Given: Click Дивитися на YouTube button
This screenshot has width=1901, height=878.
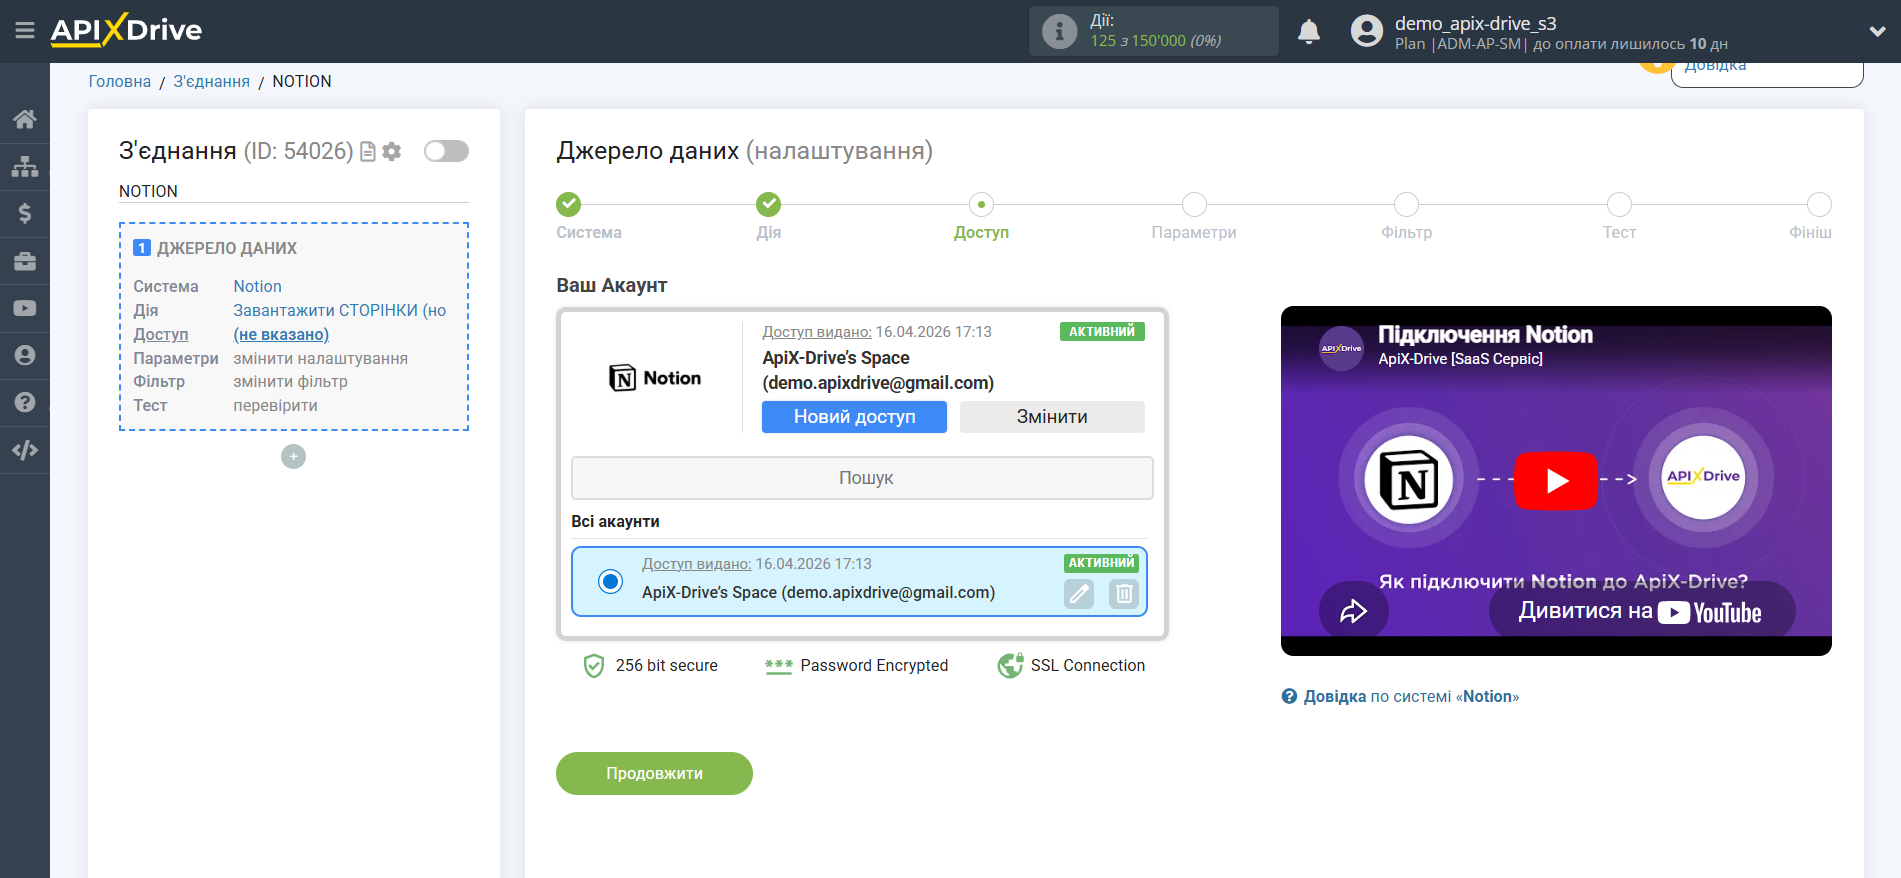Looking at the screenshot, I should tap(1642, 611).
